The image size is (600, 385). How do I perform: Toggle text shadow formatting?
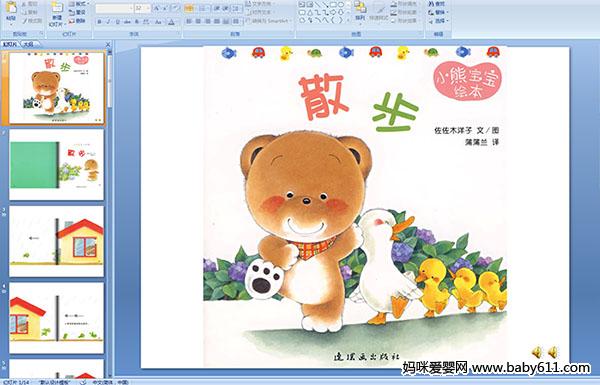(137, 22)
